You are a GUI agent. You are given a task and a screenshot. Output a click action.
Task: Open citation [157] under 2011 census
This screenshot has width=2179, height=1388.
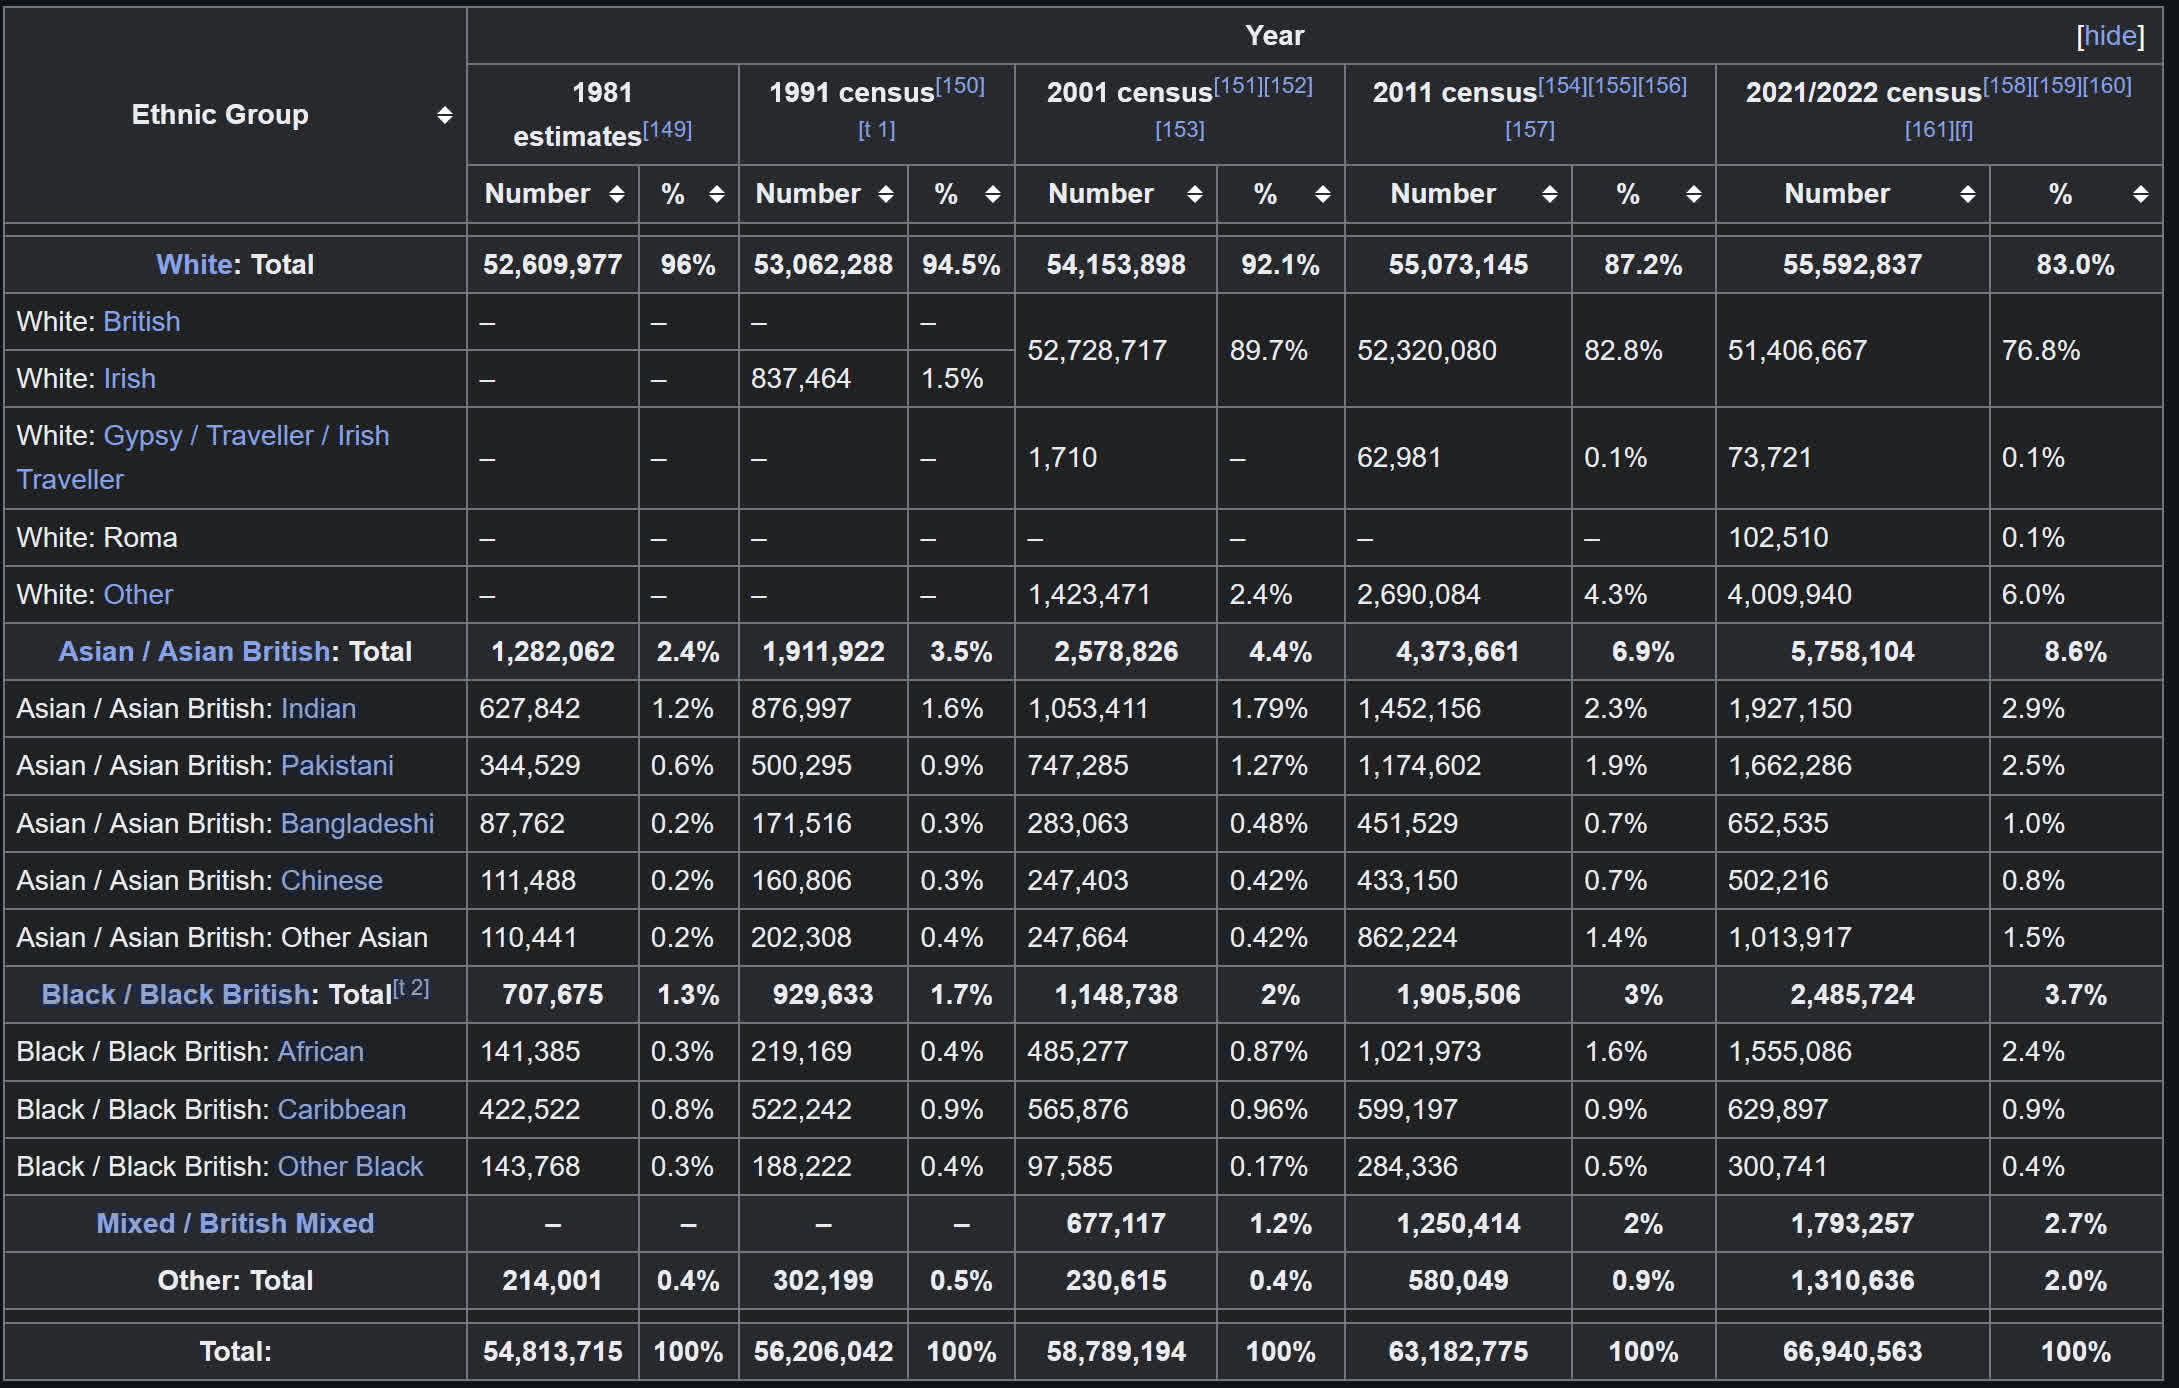pos(1529,129)
